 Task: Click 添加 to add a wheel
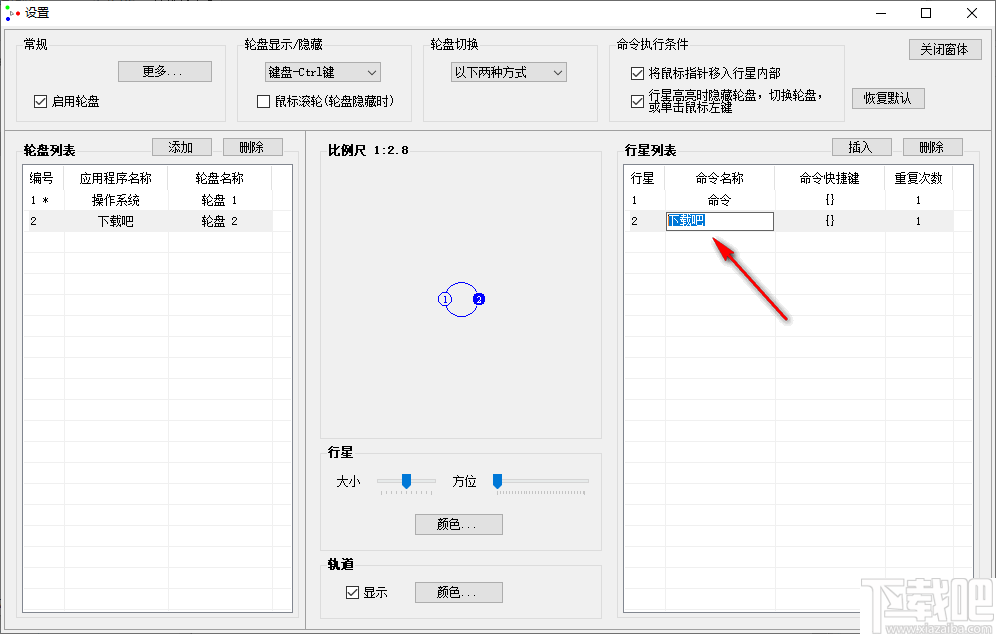[x=181, y=147]
